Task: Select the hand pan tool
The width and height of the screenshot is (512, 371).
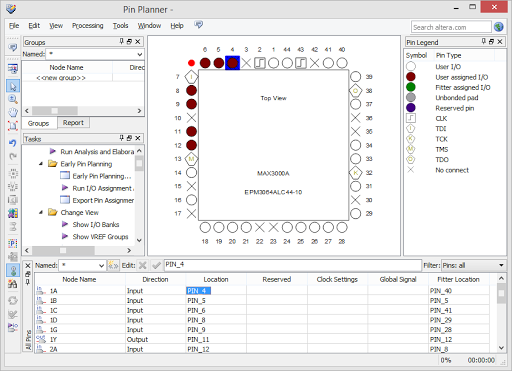Action: coord(13,112)
